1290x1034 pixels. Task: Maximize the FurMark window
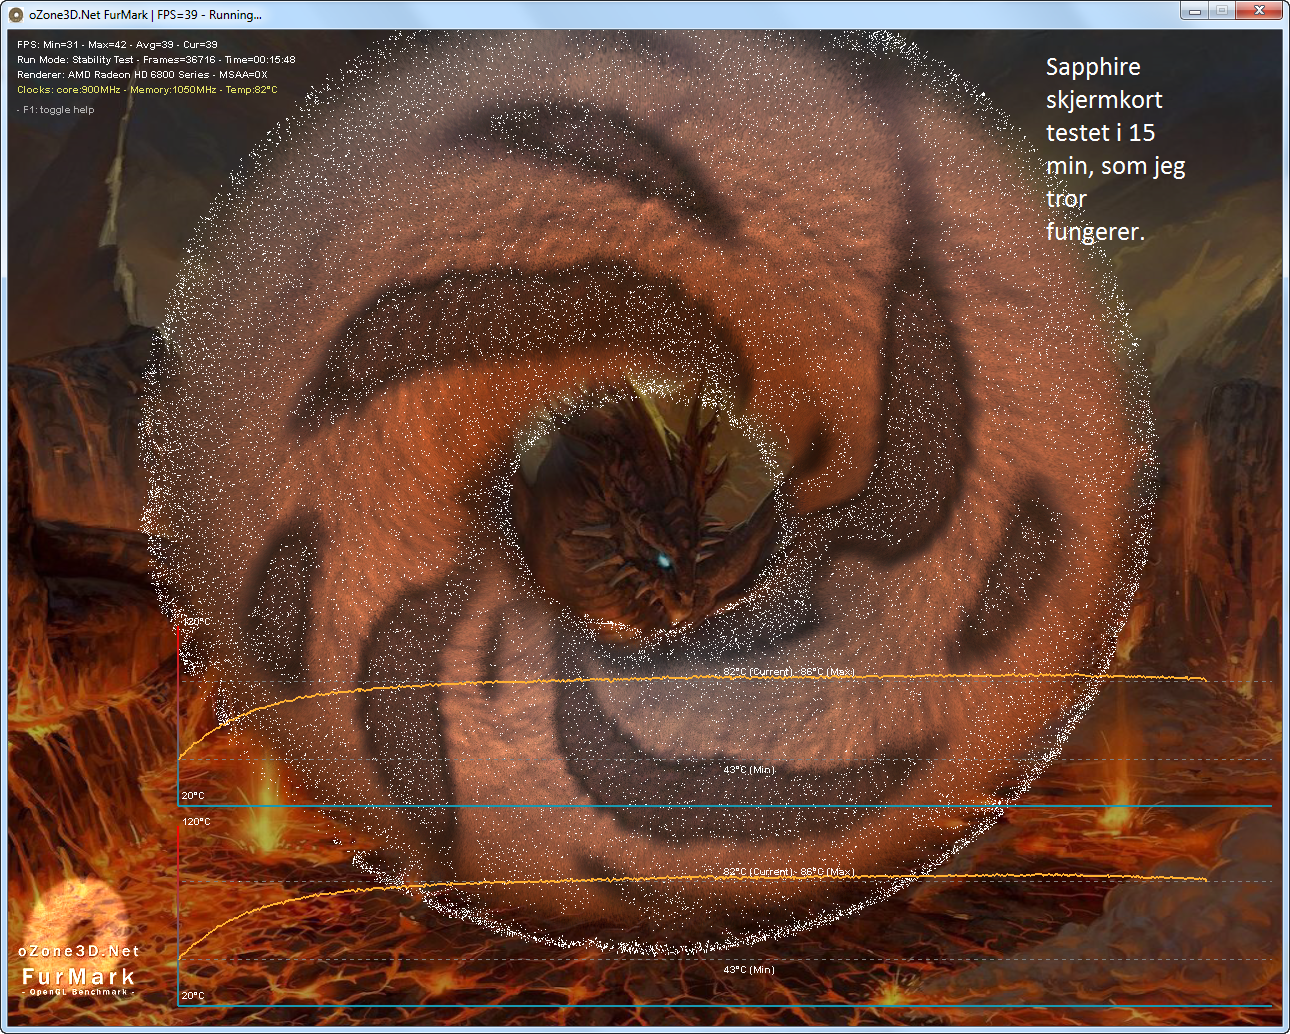1221,11
